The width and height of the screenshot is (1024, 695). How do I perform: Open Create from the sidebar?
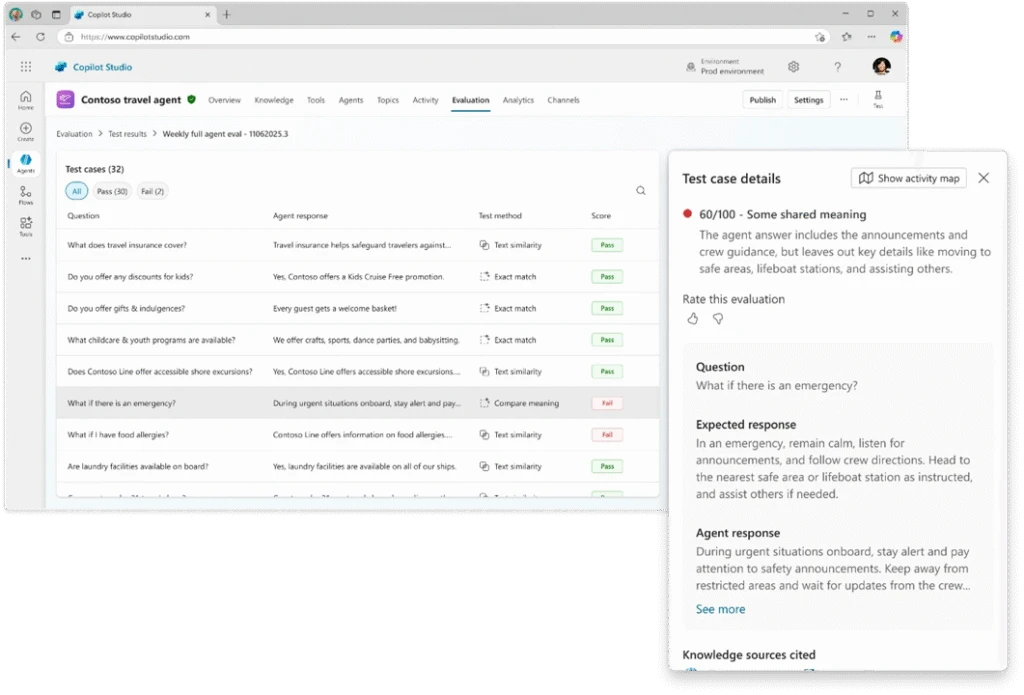coord(25,130)
